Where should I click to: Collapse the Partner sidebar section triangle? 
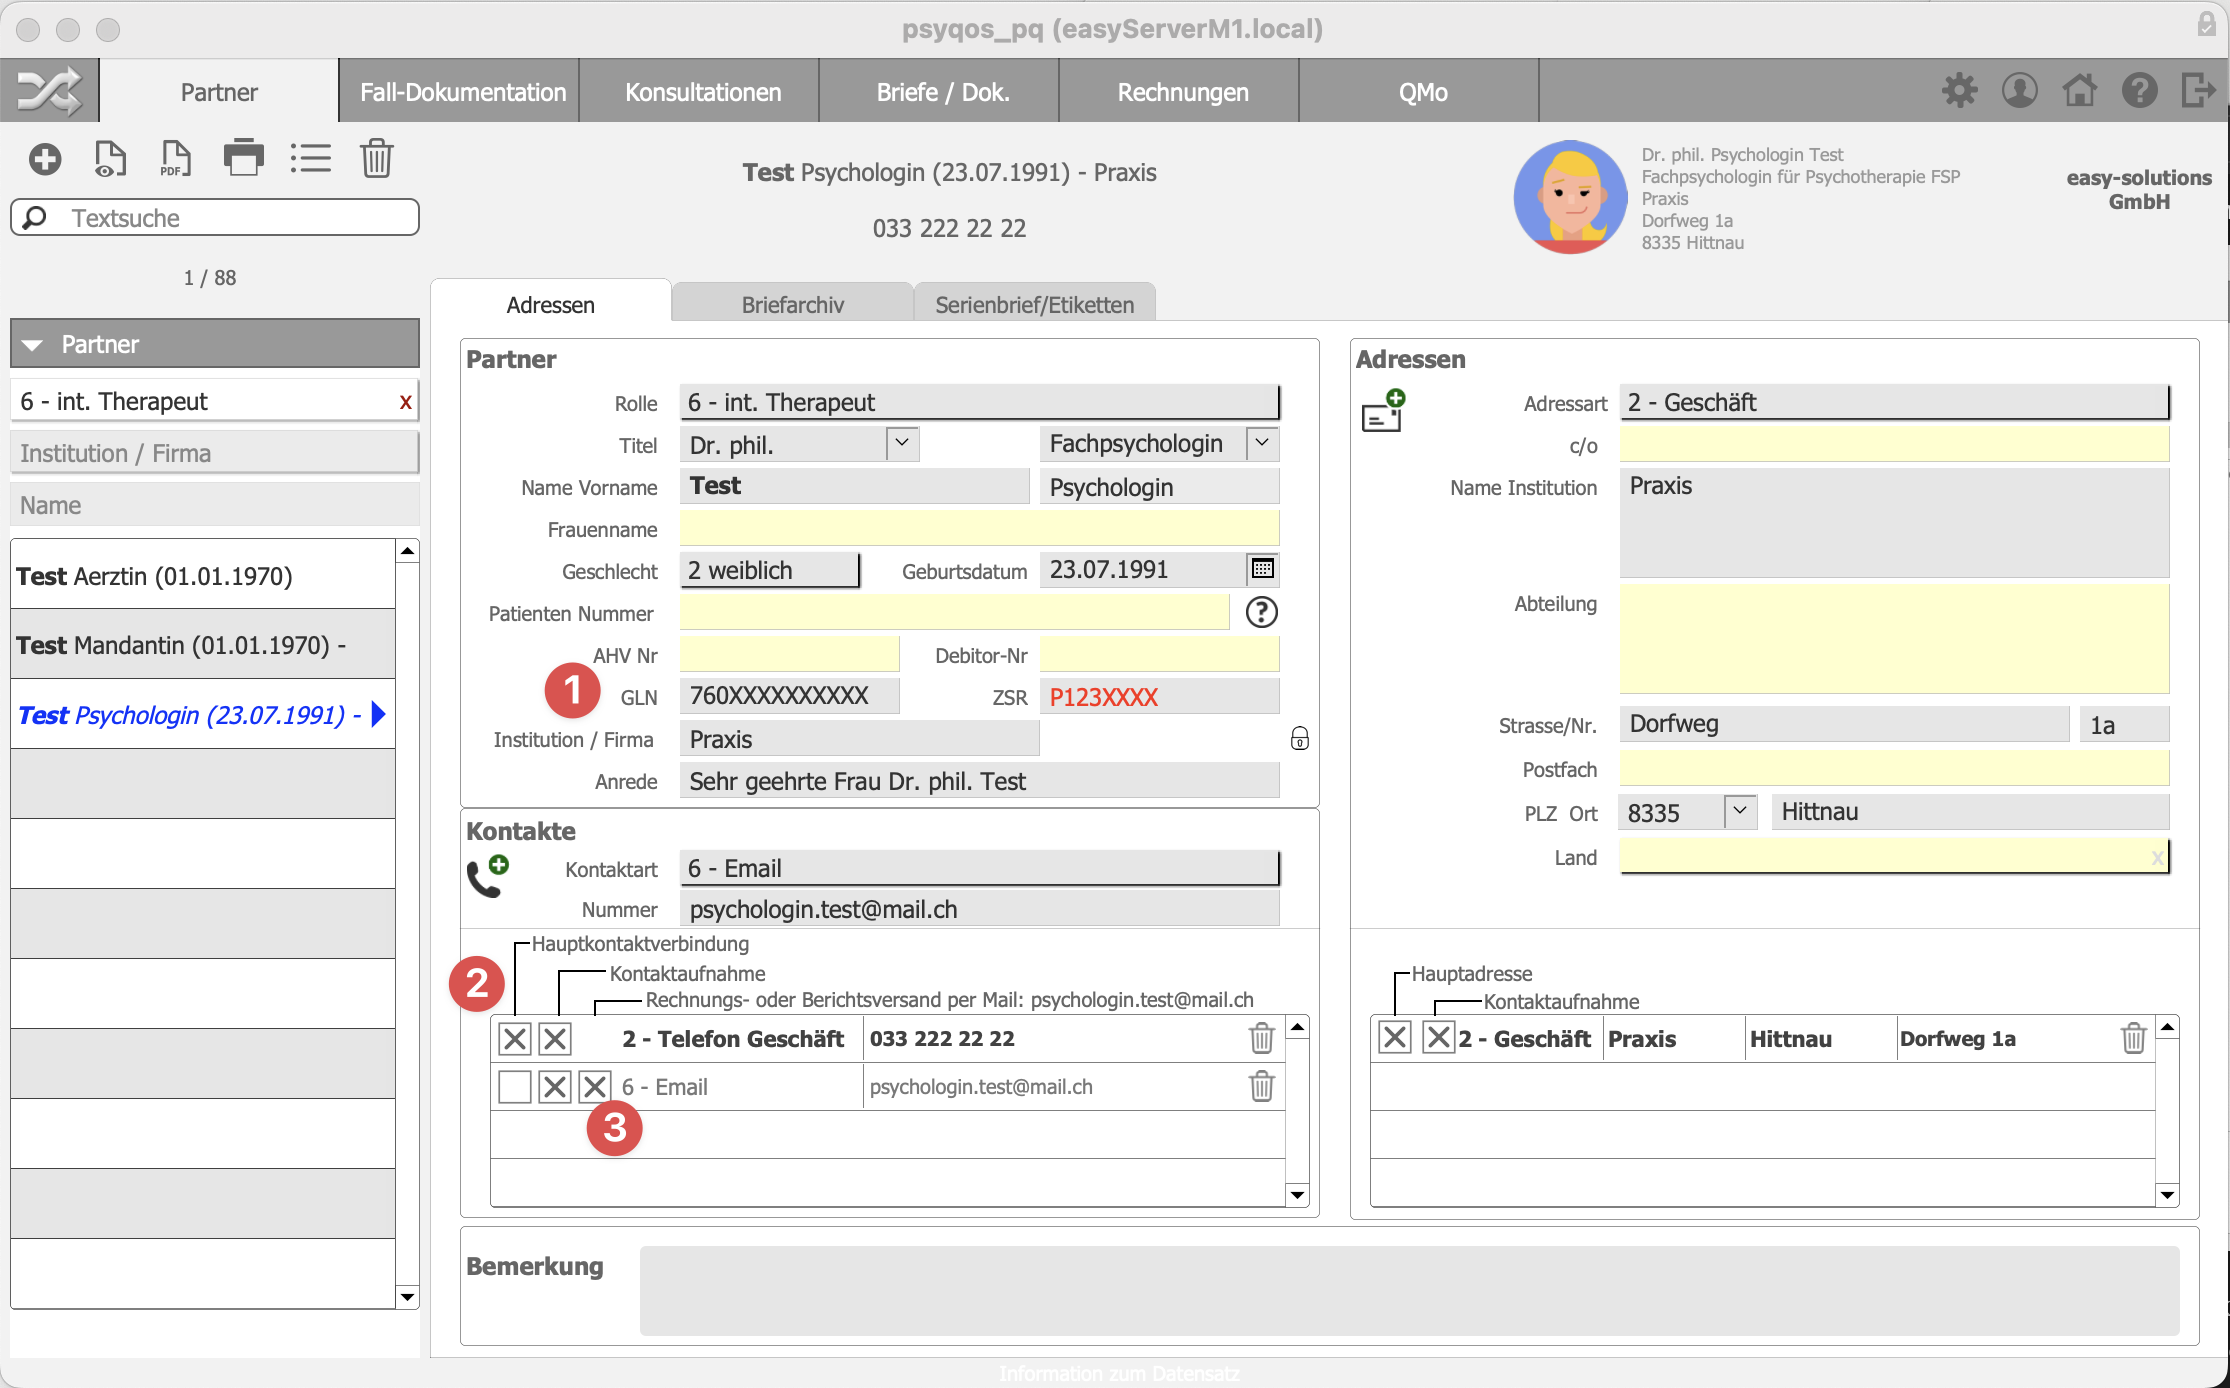point(33,345)
